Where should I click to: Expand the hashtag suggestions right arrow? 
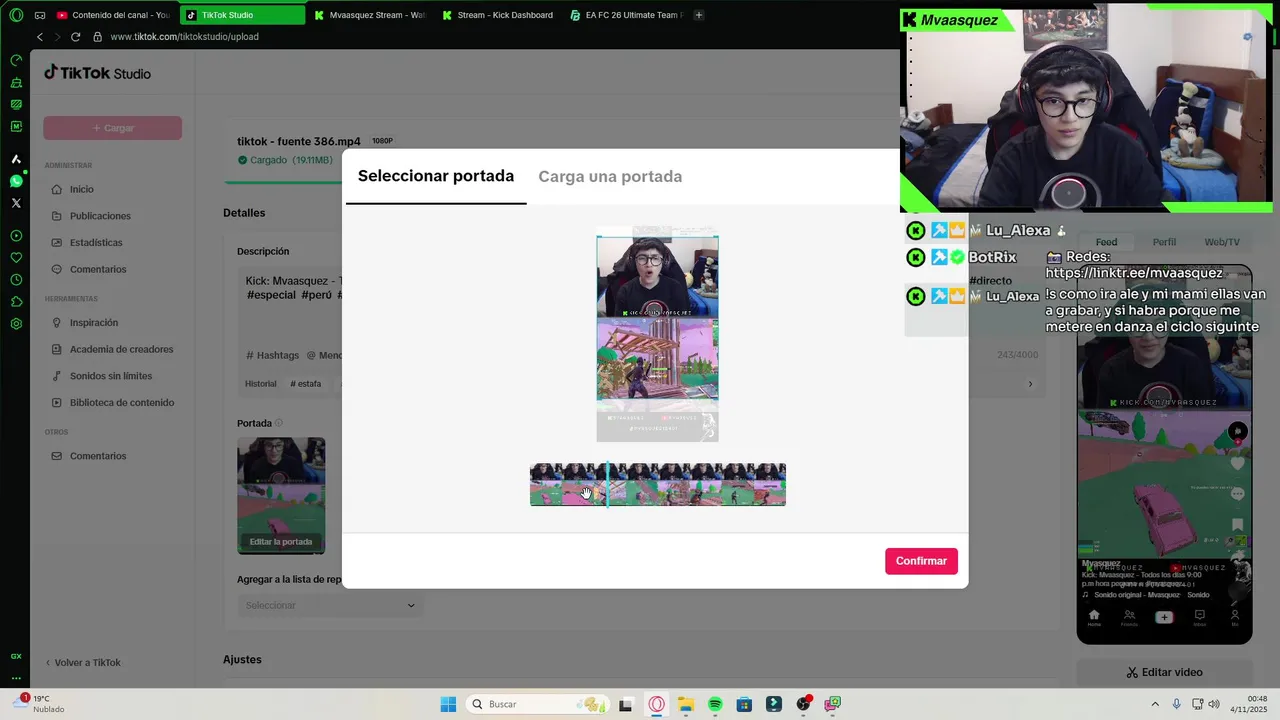pos(1030,384)
